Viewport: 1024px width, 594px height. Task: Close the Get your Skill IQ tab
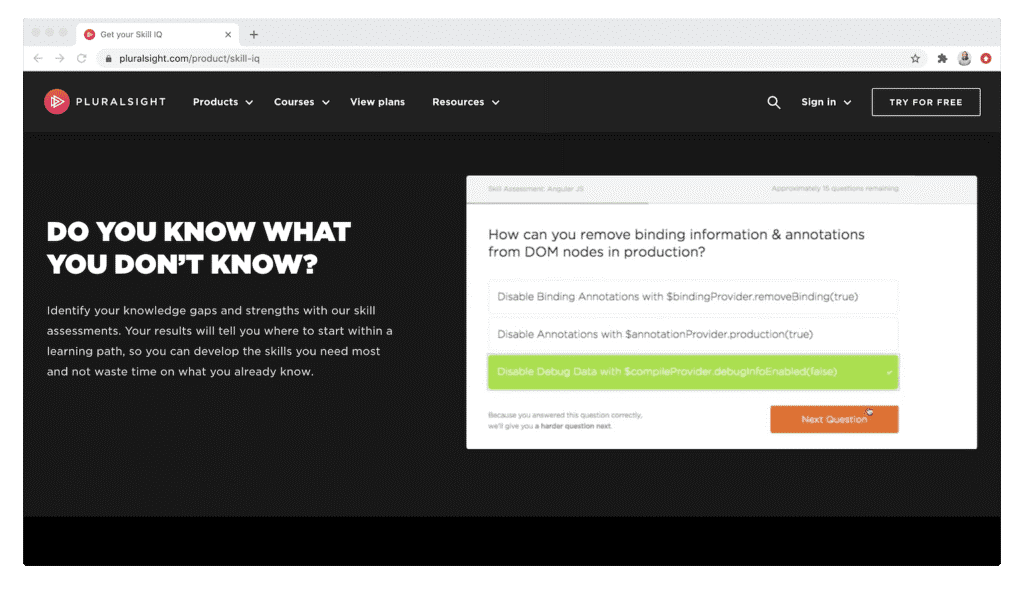228,35
